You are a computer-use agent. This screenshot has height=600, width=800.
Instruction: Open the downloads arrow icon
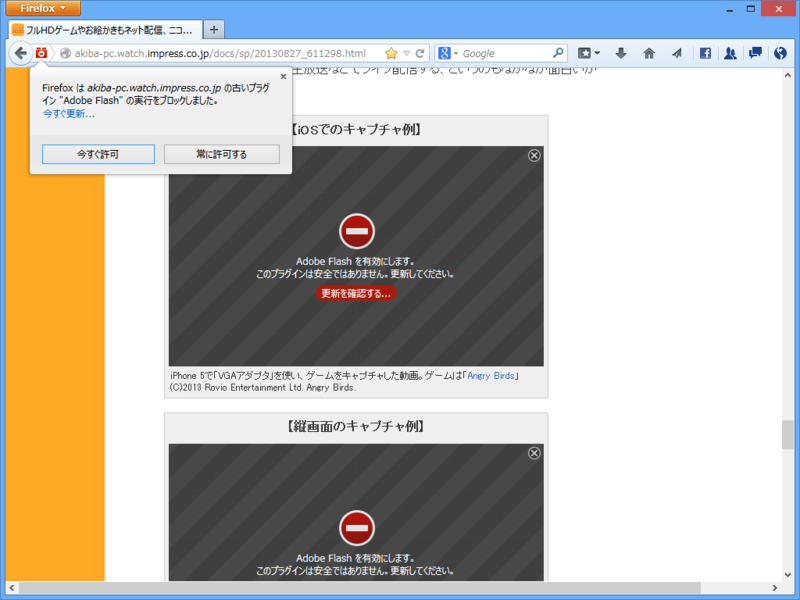(621, 53)
